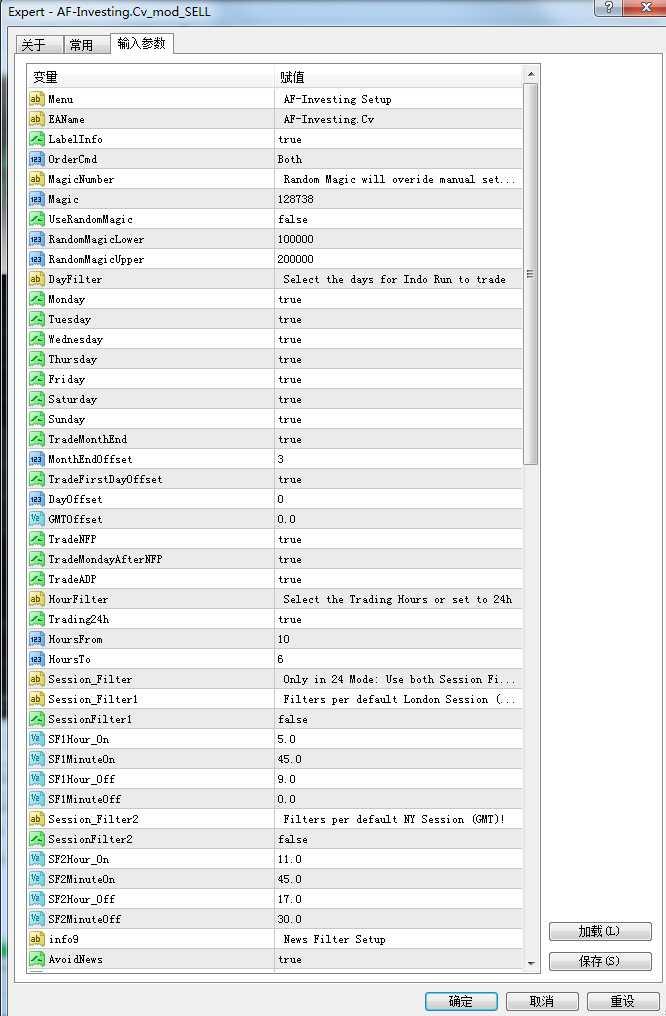Click the HoursFrom value 10
Image resolution: width=666 pixels, height=1016 pixels.
click(399, 639)
